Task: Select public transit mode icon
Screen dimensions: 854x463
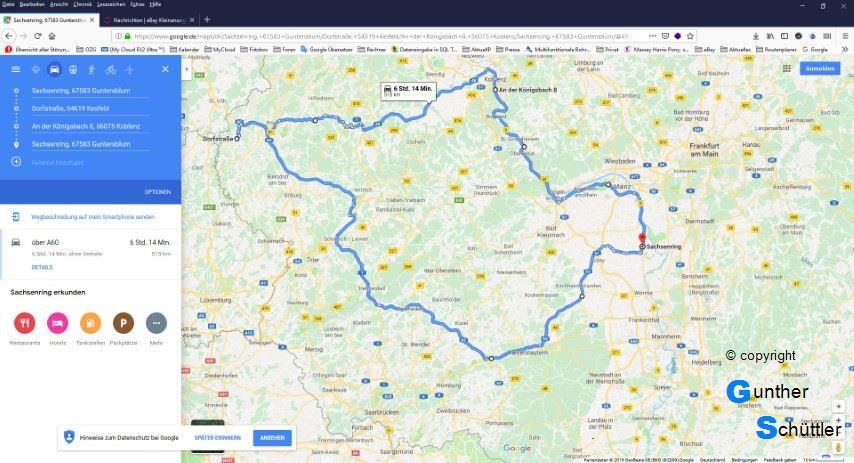Action: tap(73, 70)
